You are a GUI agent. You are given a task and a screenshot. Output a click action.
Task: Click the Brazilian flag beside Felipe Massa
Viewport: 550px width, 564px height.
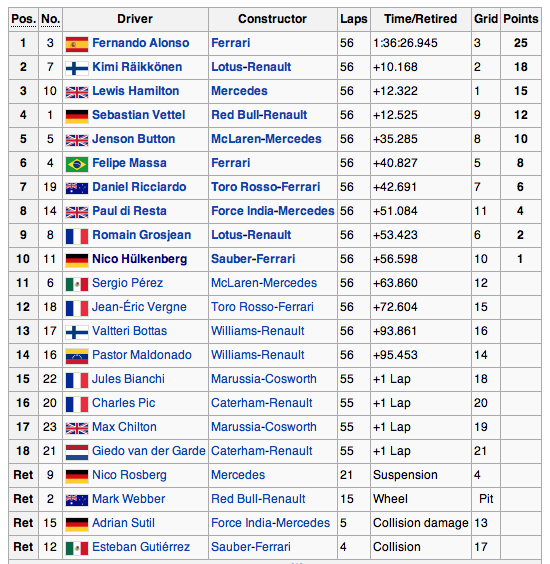pos(77,164)
